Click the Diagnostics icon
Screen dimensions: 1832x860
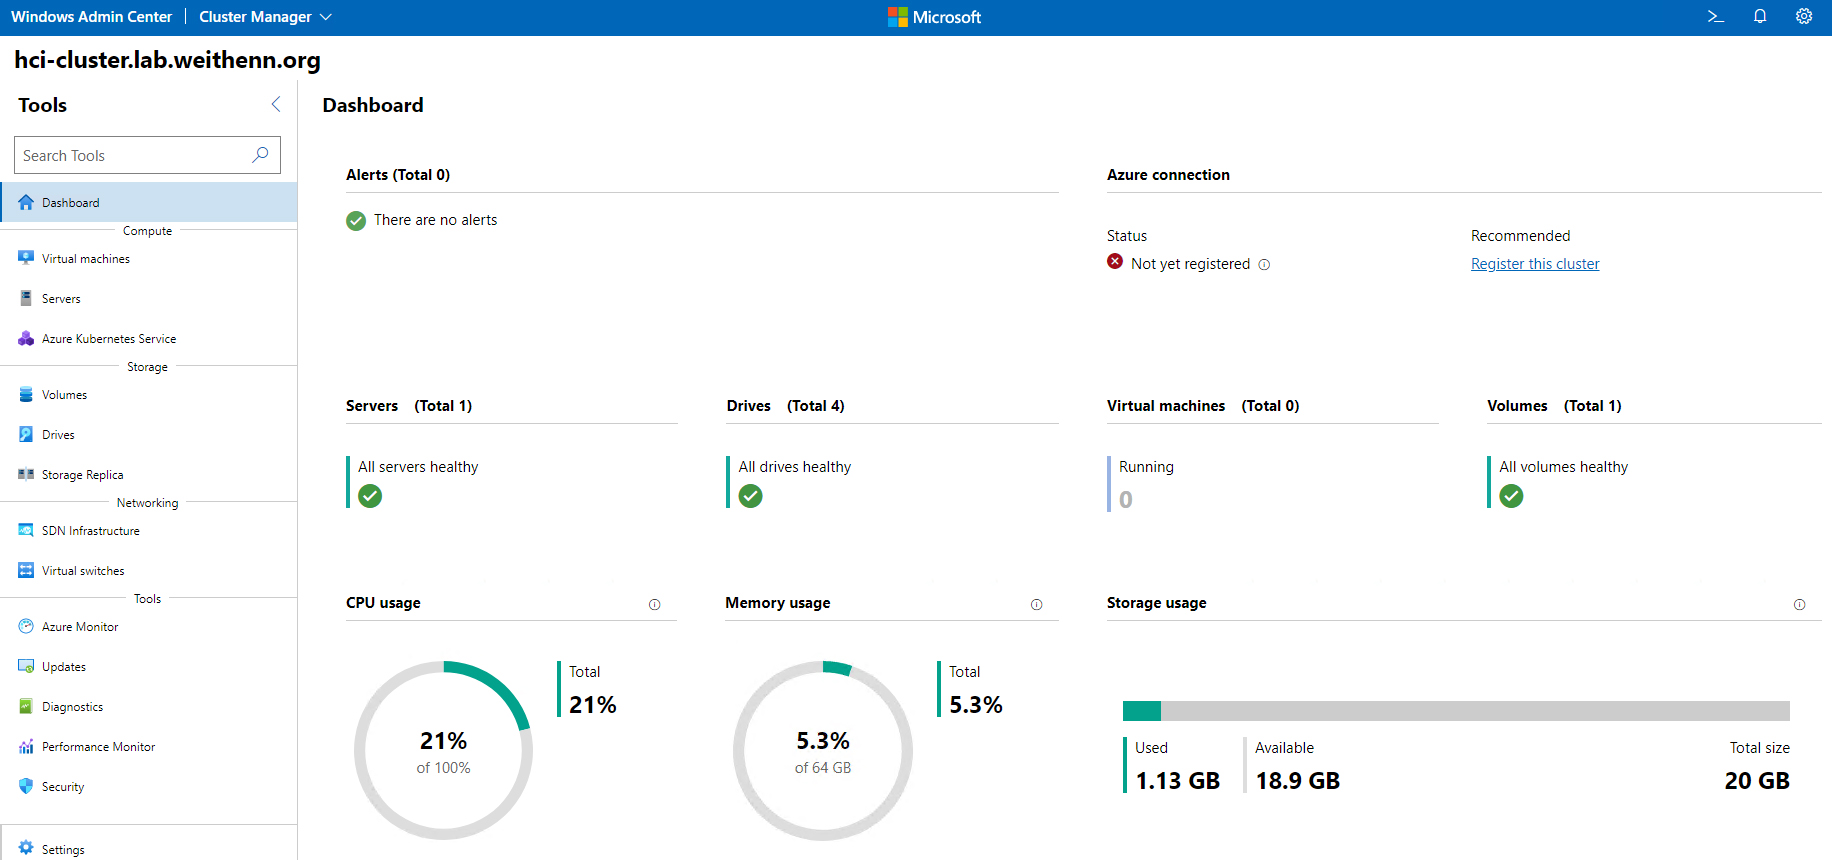(x=26, y=706)
